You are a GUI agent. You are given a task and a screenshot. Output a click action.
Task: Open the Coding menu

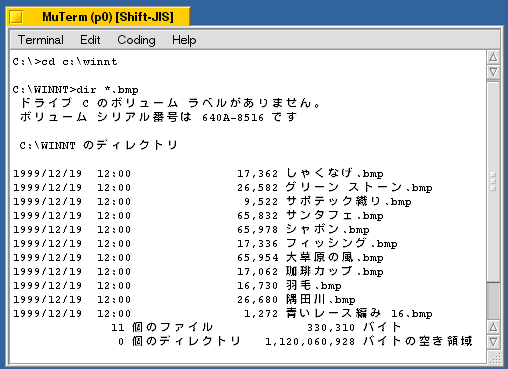pos(136,40)
